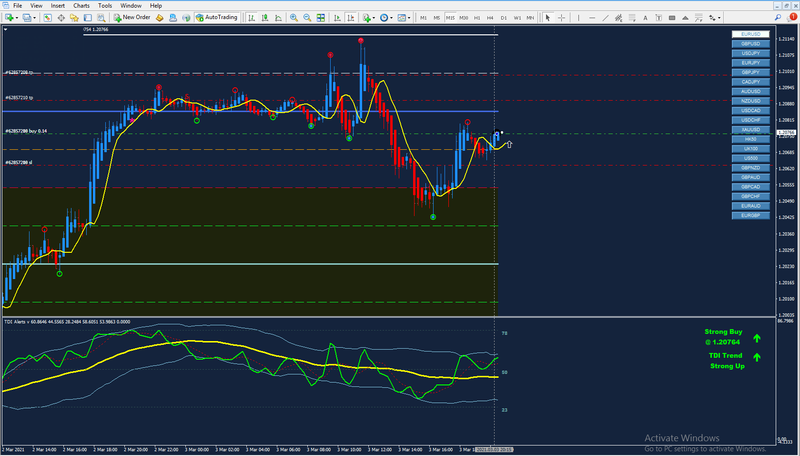Switch to line chart type
Screen dimensions: 800x456
pos(278,18)
